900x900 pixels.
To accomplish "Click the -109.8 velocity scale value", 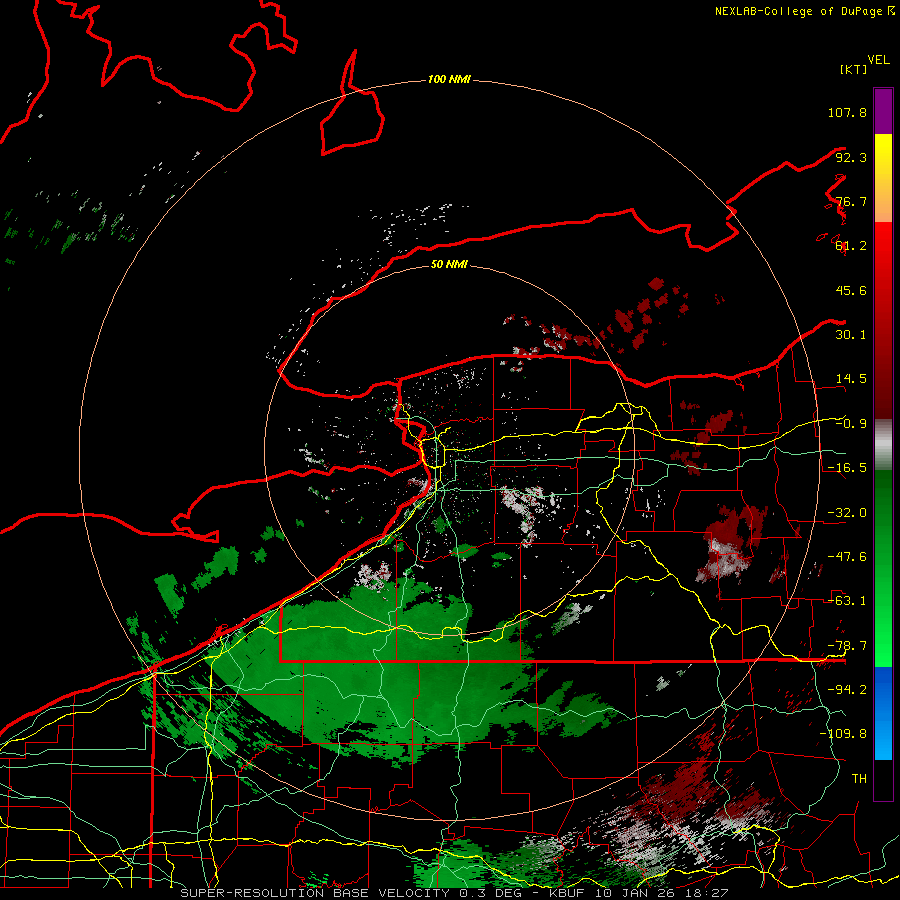I will 843,734.
